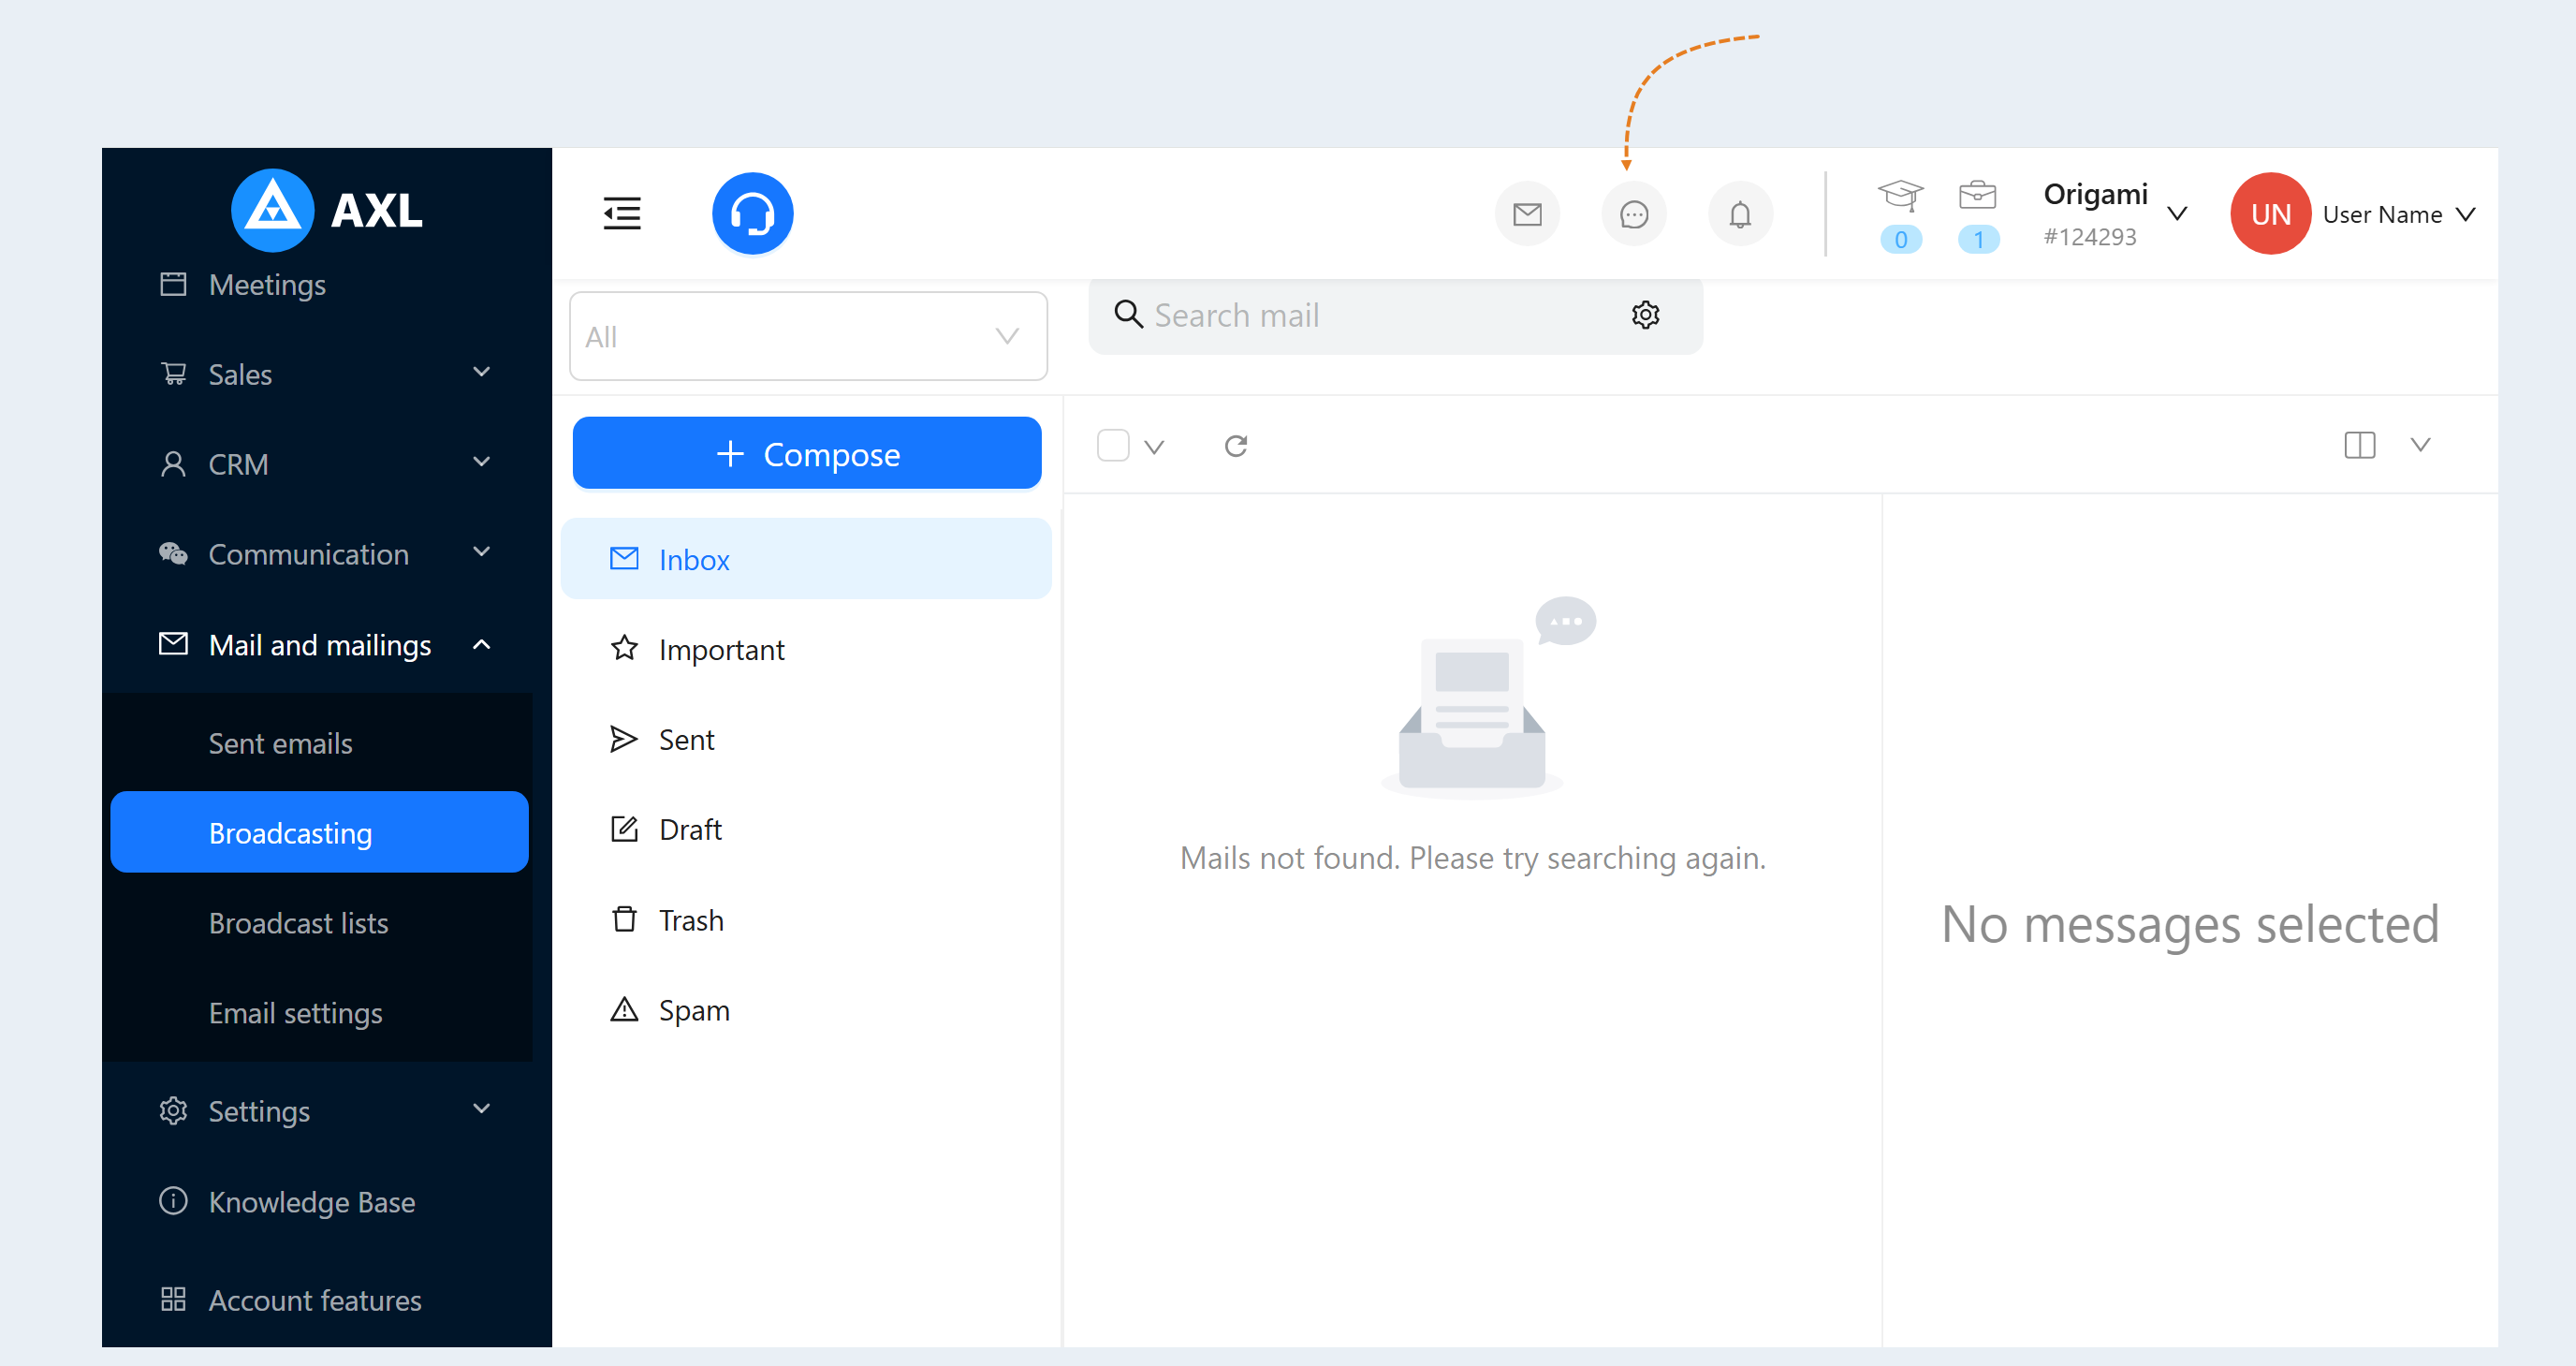Image resolution: width=2576 pixels, height=1366 pixels.
Task: Select Broadcasting in sidebar
Action: point(320,833)
